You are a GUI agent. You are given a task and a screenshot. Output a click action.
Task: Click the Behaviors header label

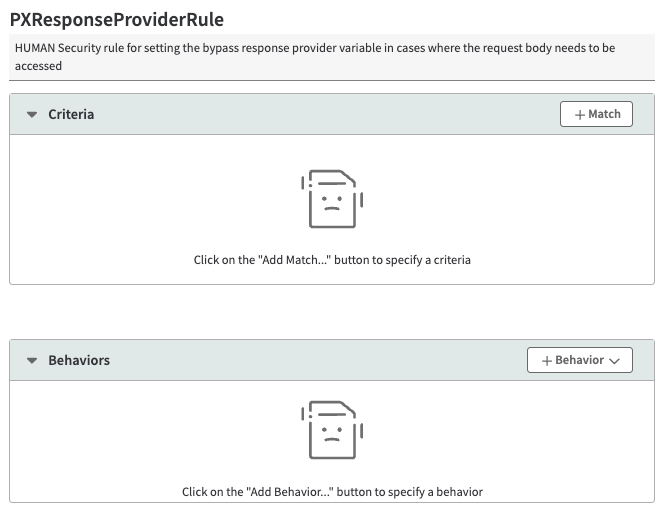pyautogui.click(x=79, y=360)
